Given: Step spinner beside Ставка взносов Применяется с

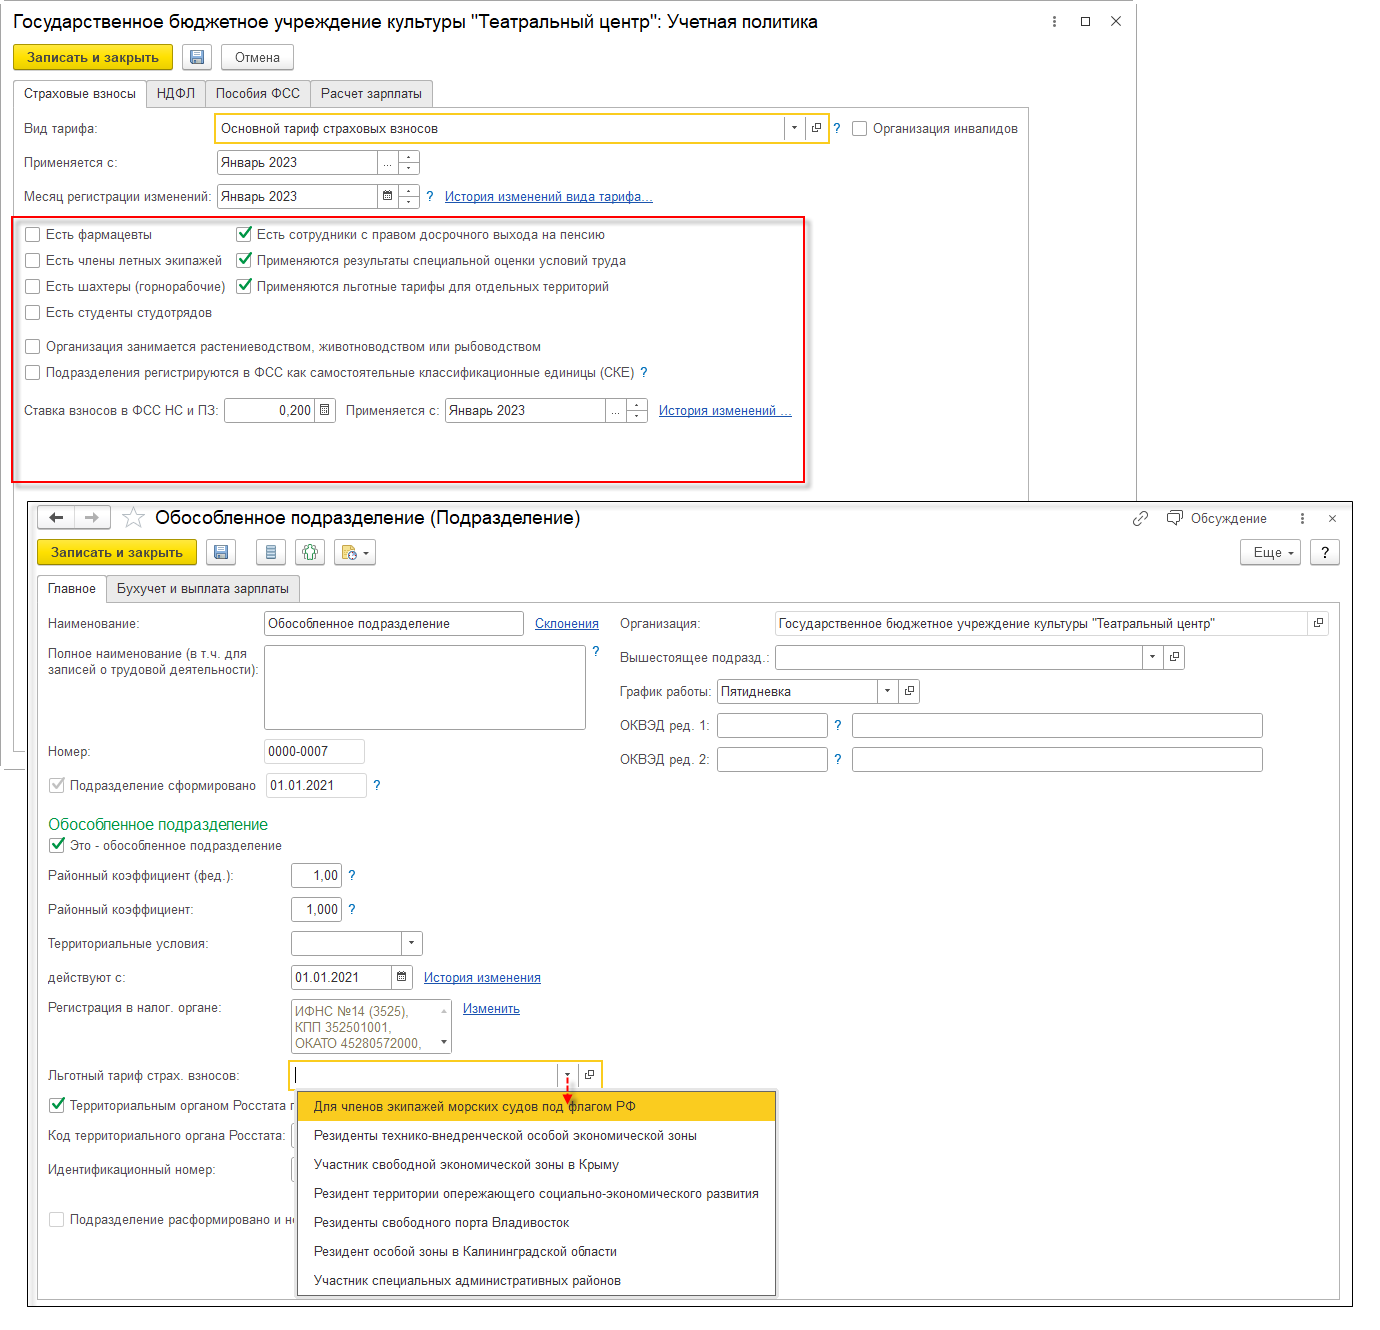Looking at the screenshot, I should [x=637, y=410].
